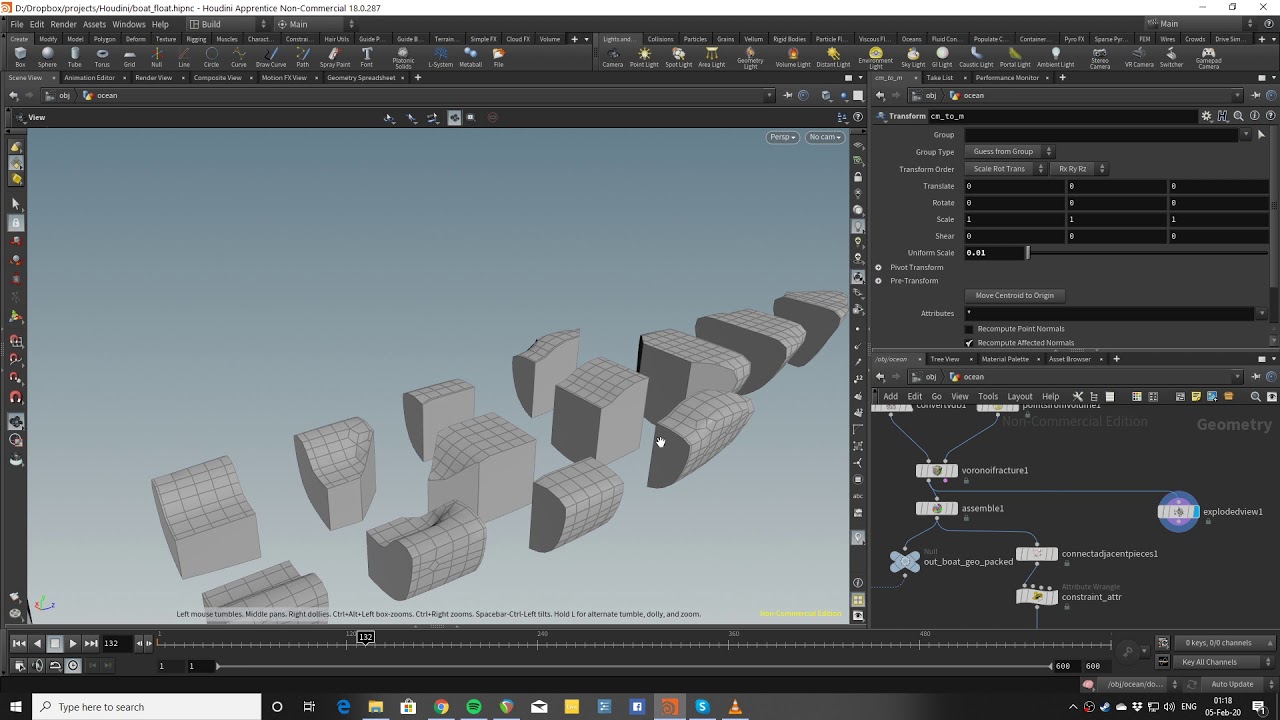Select the Sphere shelf tool
This screenshot has height=720, width=1280.
pyautogui.click(x=47, y=58)
